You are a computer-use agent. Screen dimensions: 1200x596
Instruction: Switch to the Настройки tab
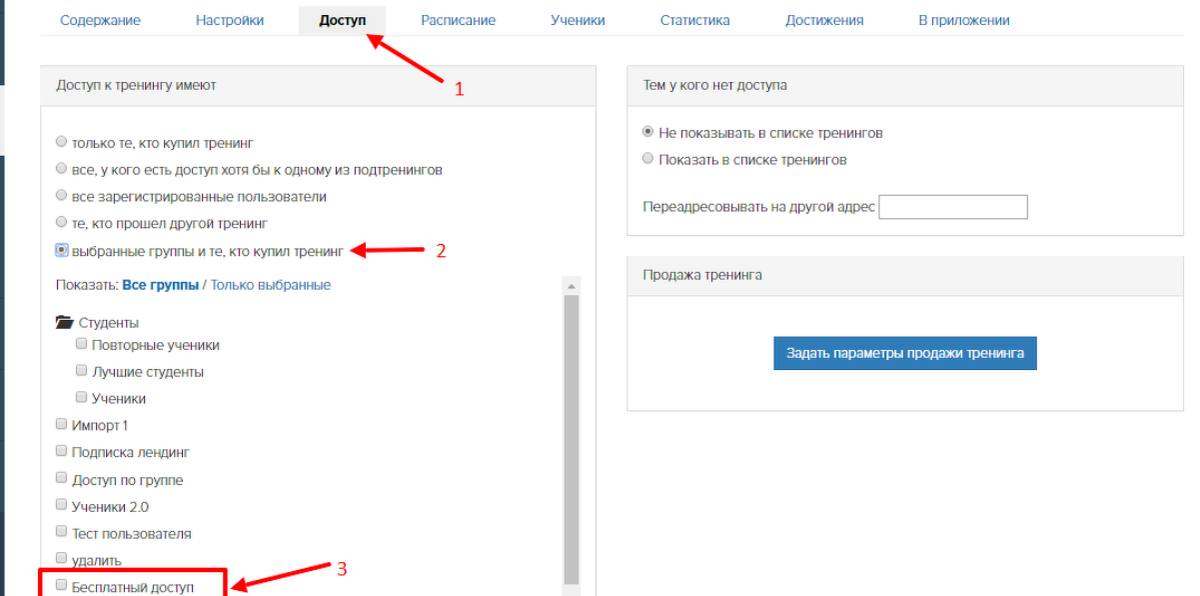click(230, 20)
